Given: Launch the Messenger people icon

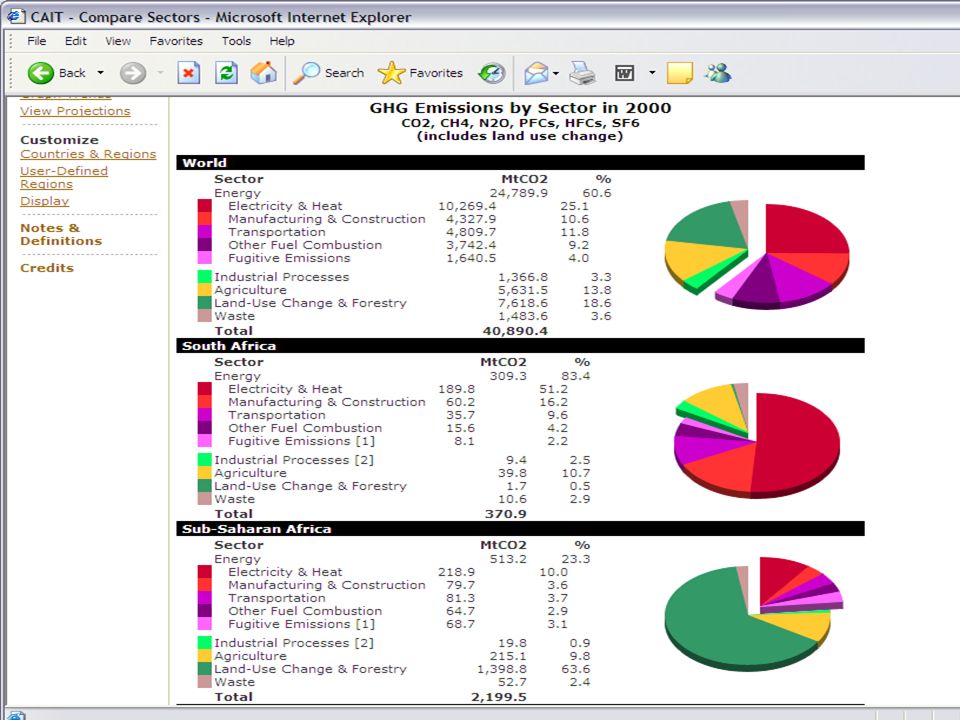Looking at the screenshot, I should click(718, 73).
